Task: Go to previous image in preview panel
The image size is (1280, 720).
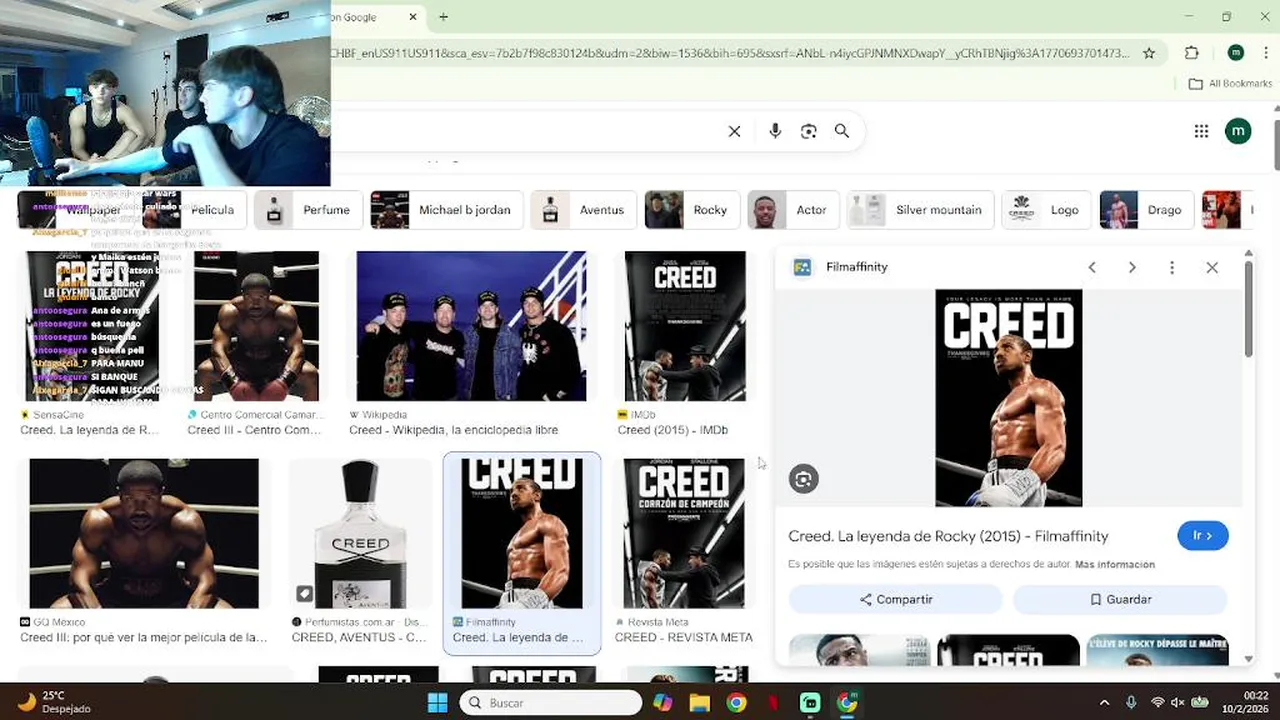Action: 1092,267
